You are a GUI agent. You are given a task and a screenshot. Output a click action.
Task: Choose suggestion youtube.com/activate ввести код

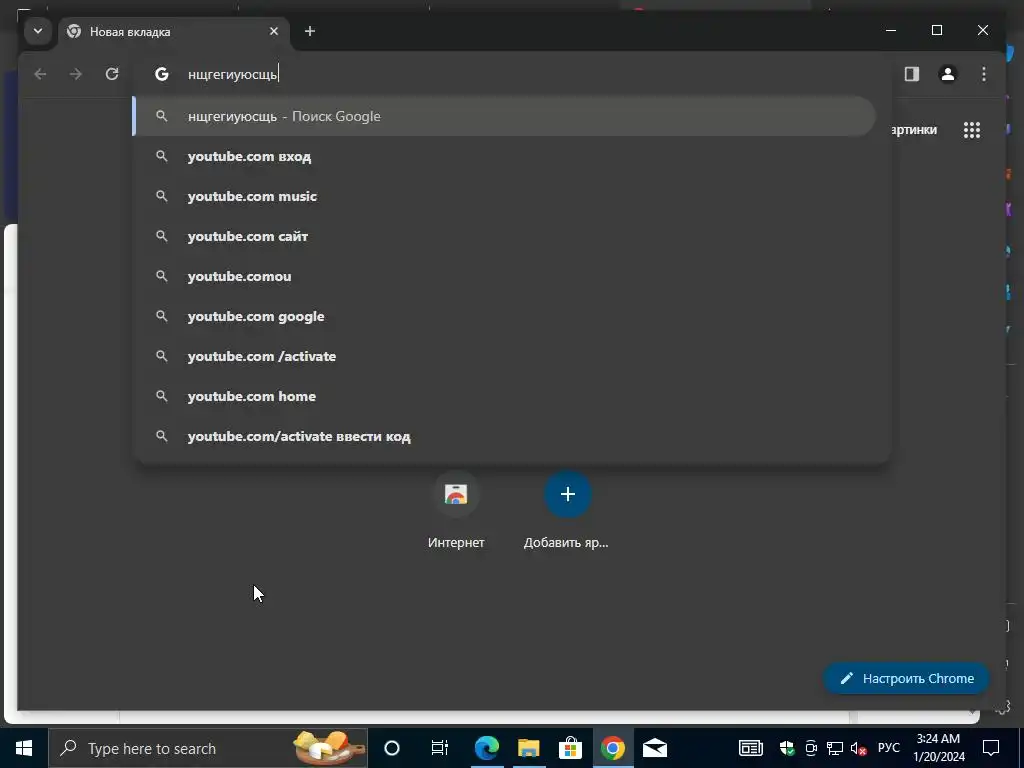pyautogui.click(x=504, y=436)
